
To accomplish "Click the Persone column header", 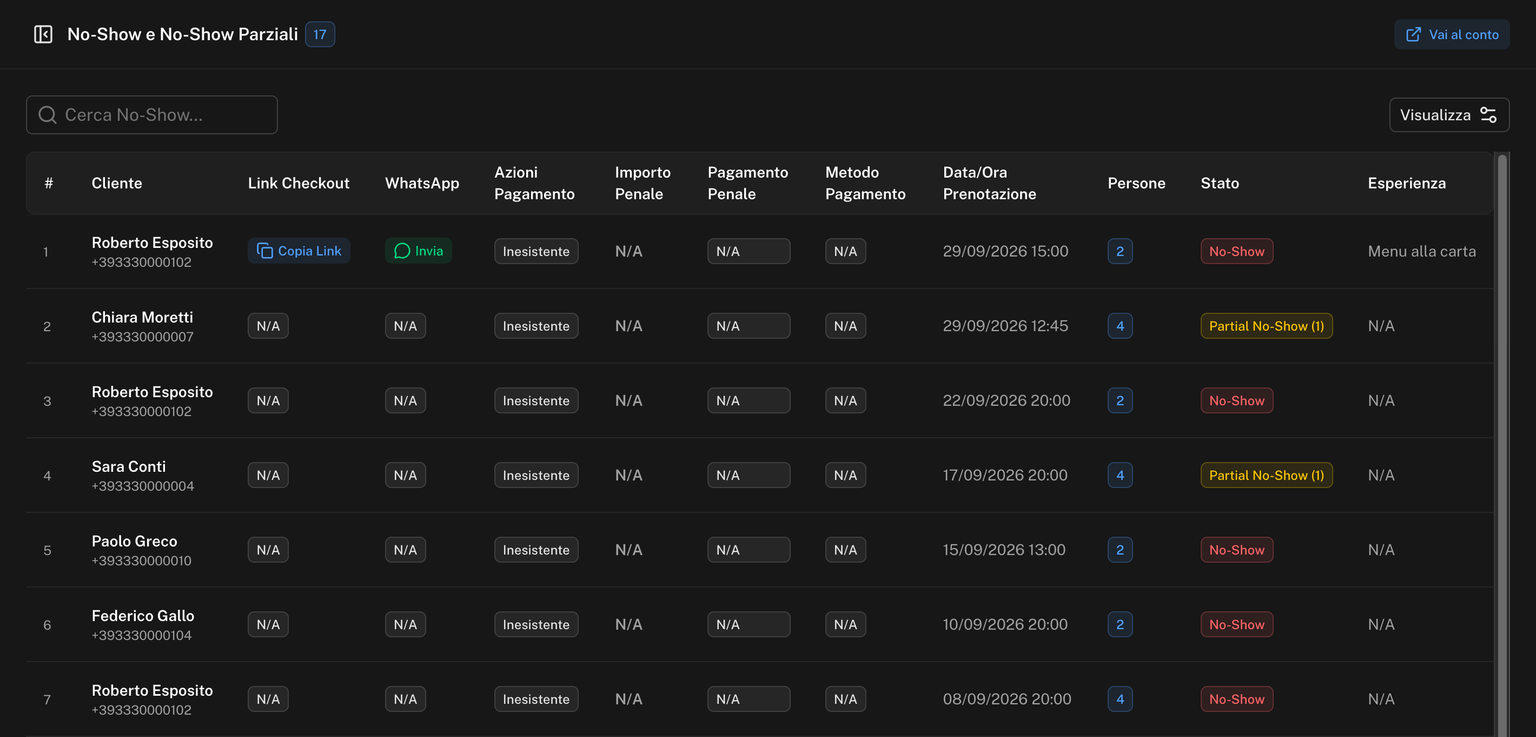I will [1137, 183].
